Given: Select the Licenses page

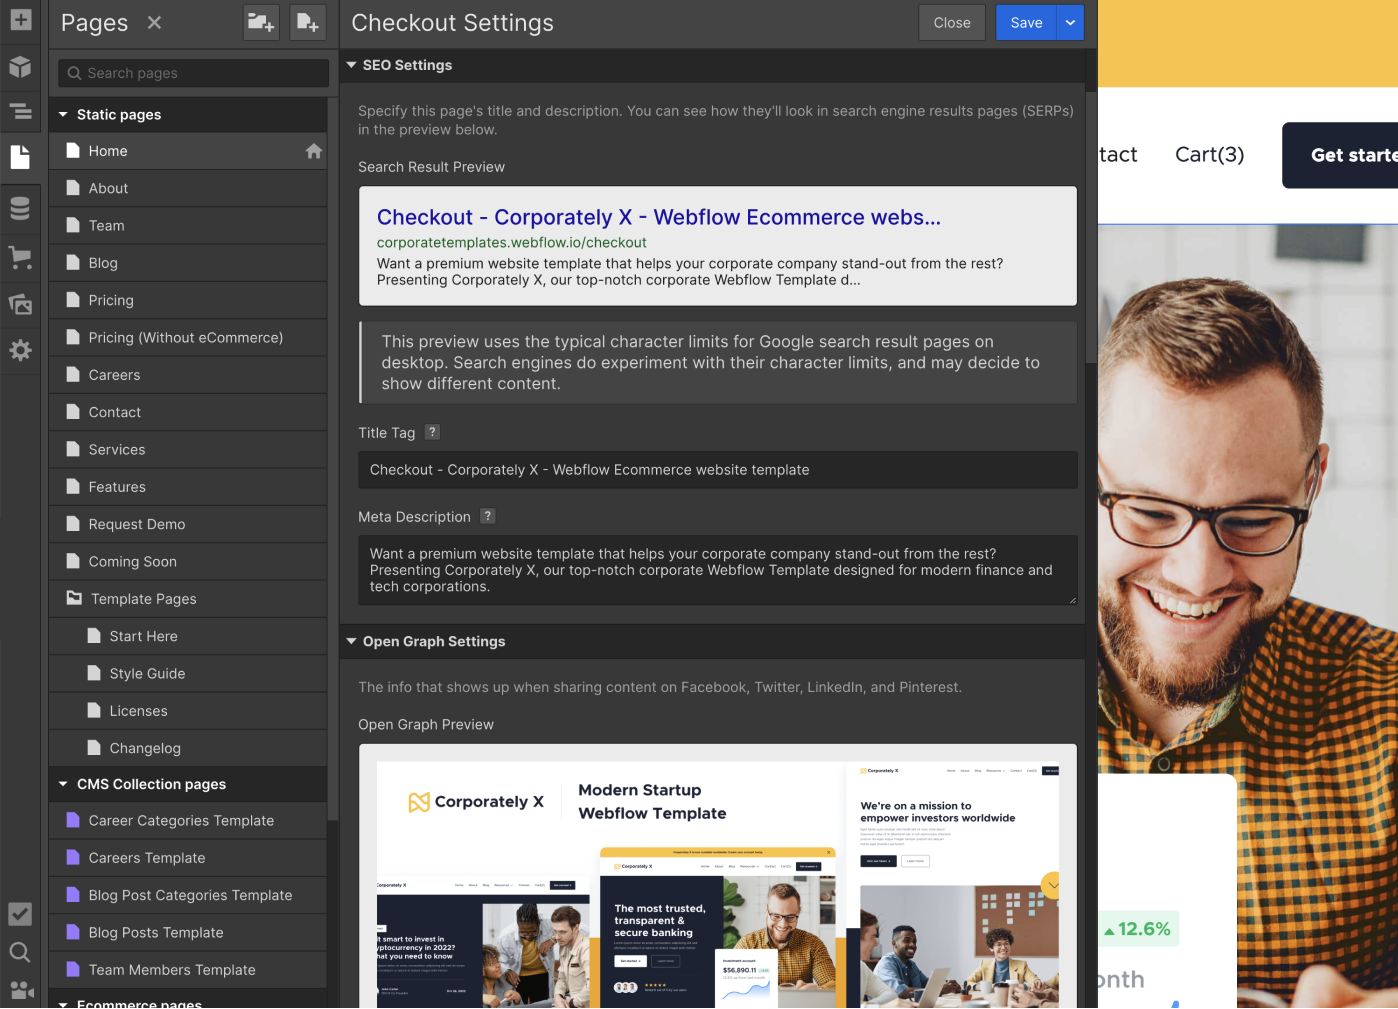Looking at the screenshot, I should (x=188, y=711).
